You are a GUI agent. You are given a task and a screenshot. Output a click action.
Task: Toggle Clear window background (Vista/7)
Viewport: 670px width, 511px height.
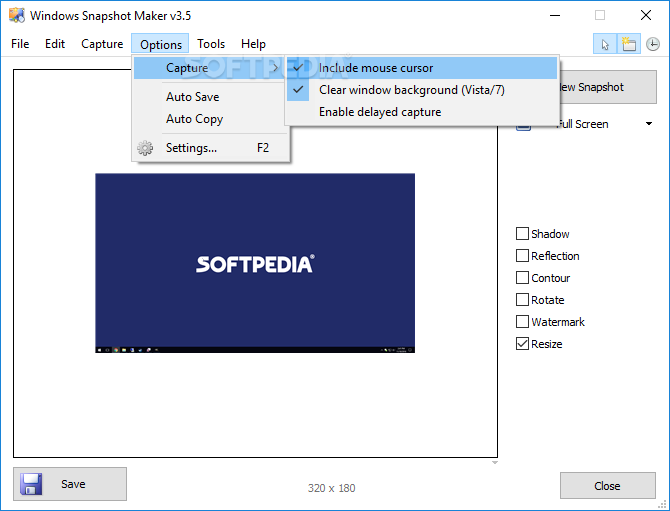(x=422, y=90)
